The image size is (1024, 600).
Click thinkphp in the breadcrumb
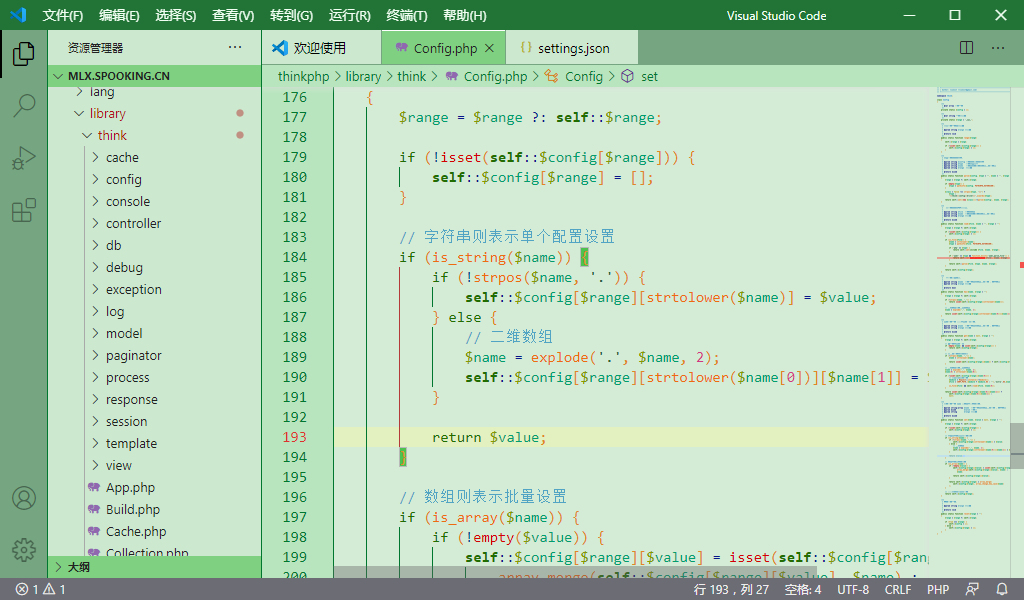pos(304,76)
